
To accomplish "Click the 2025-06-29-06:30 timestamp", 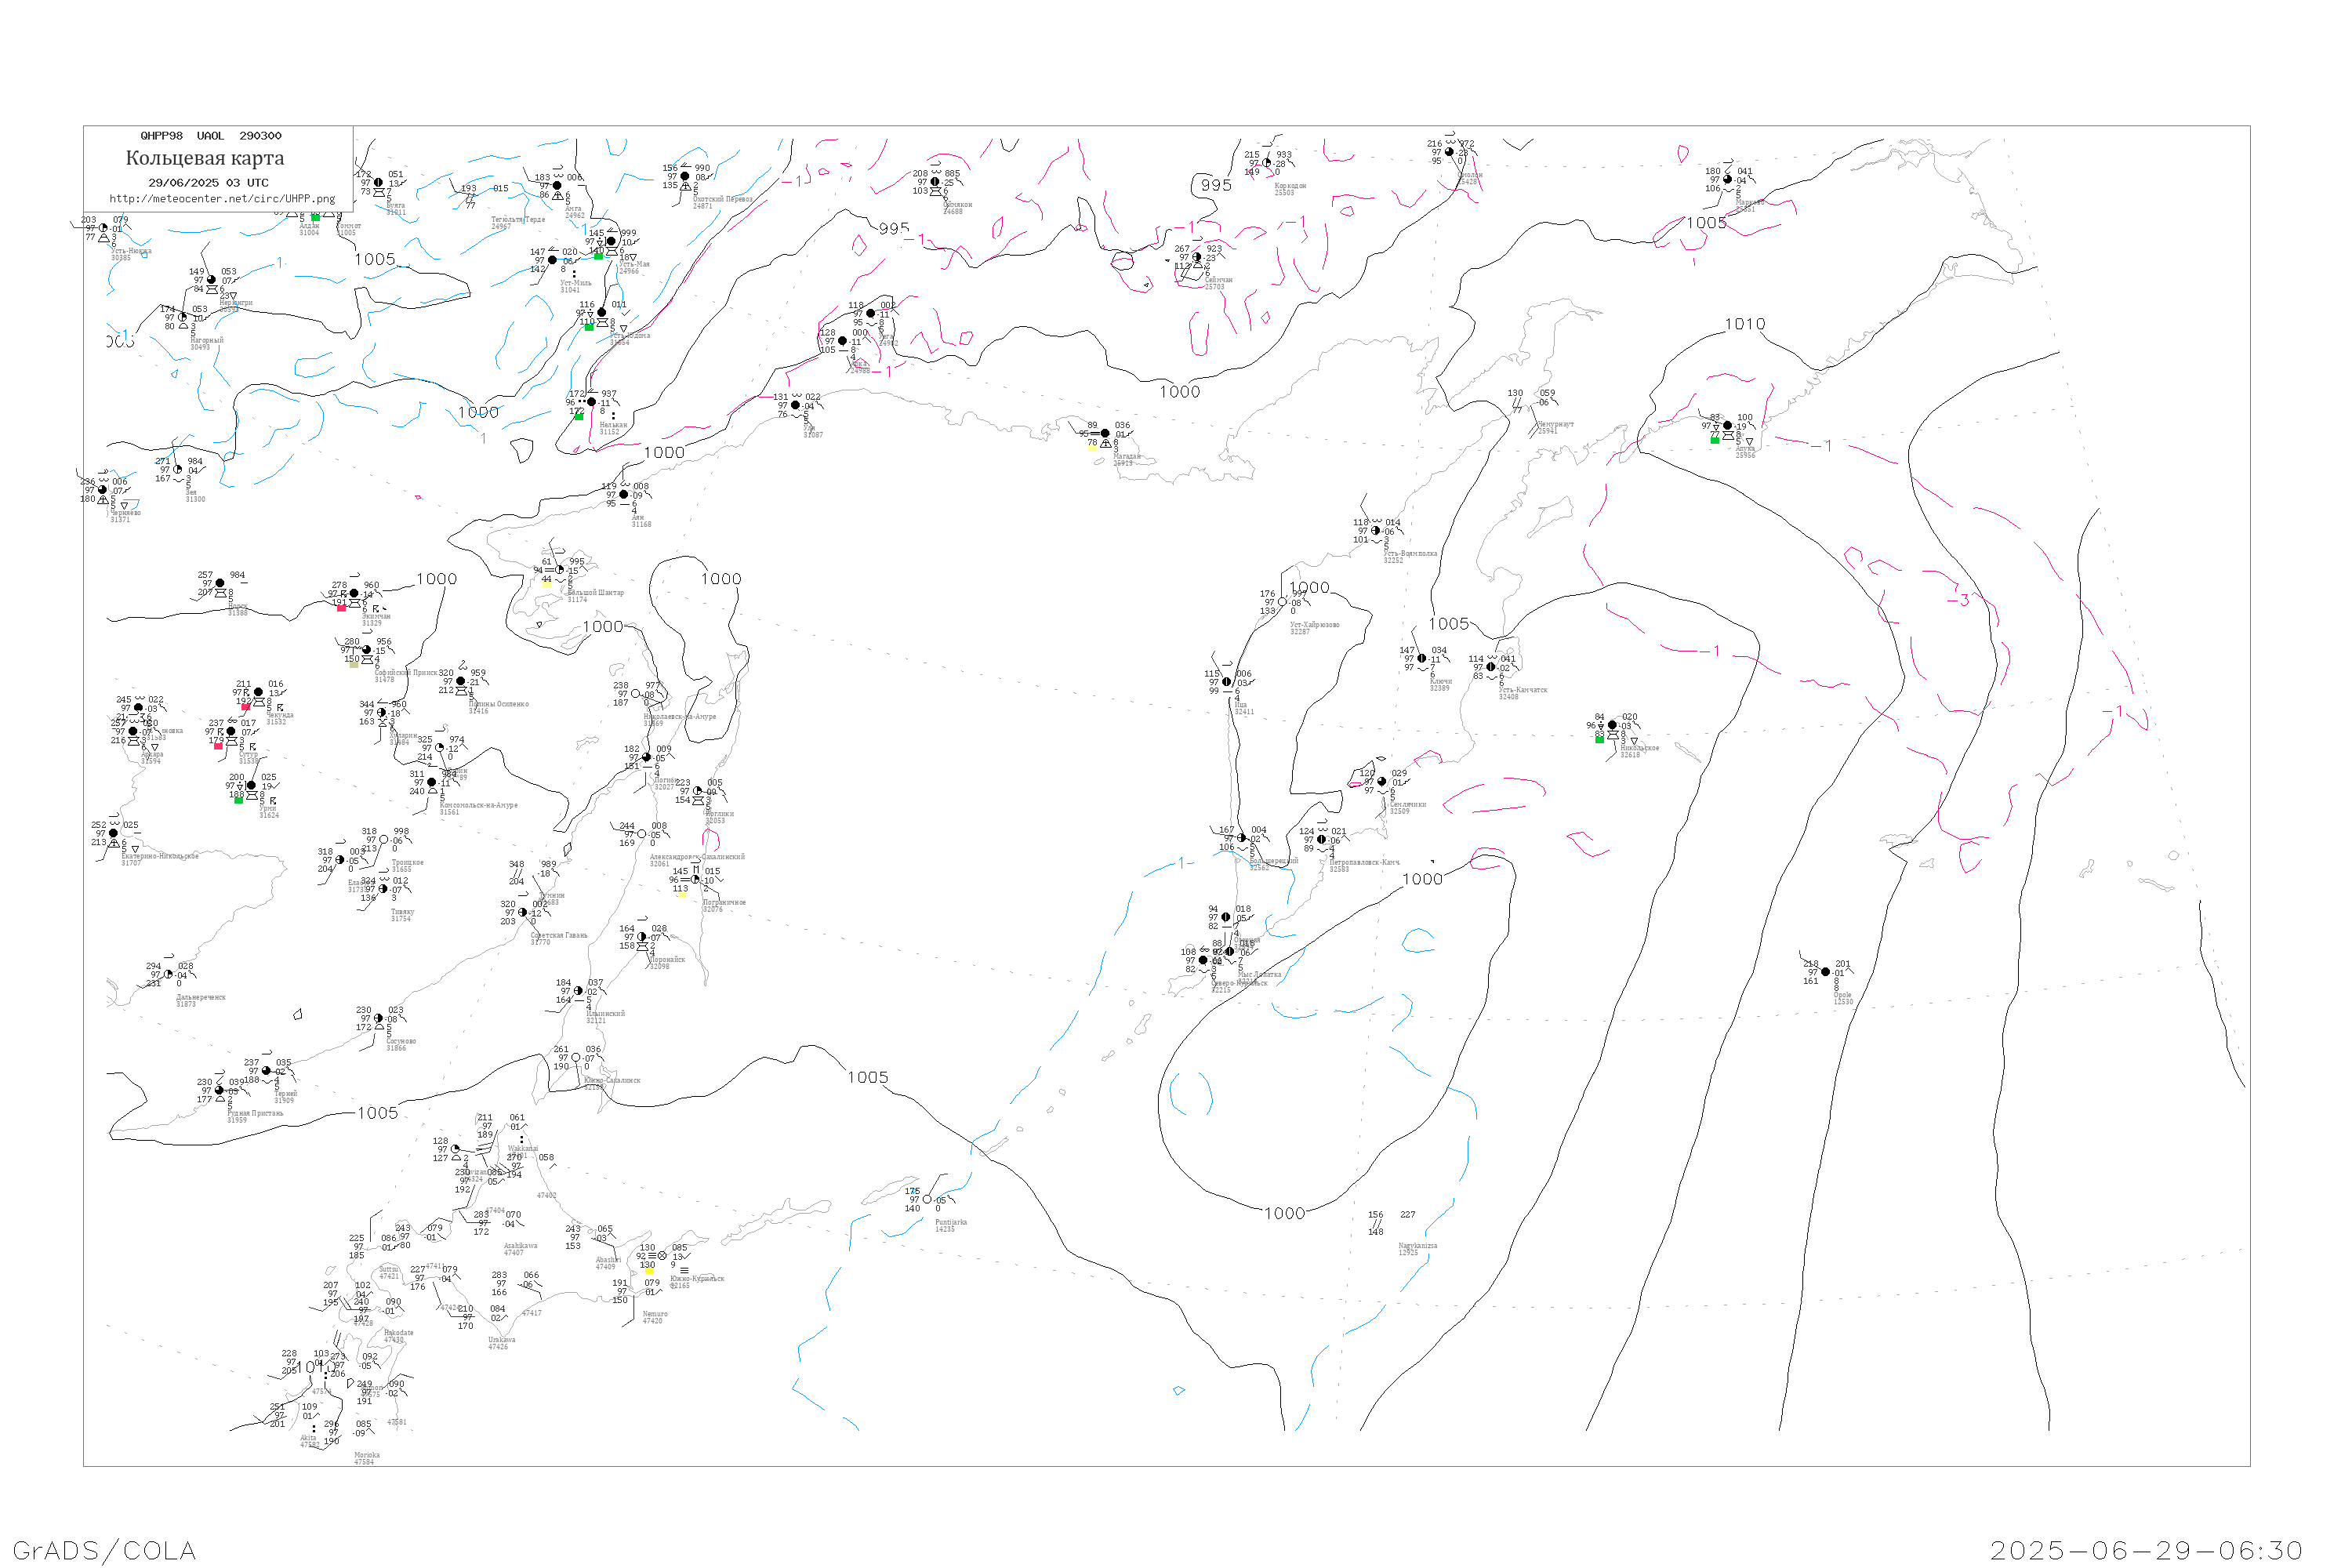I will point(2147,1550).
